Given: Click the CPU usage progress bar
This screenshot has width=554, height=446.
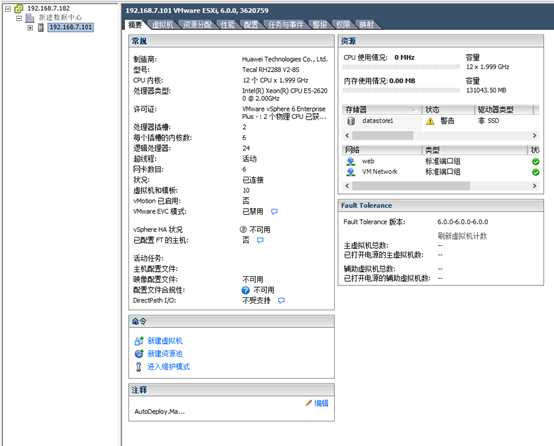Looking at the screenshot, I should [401, 66].
